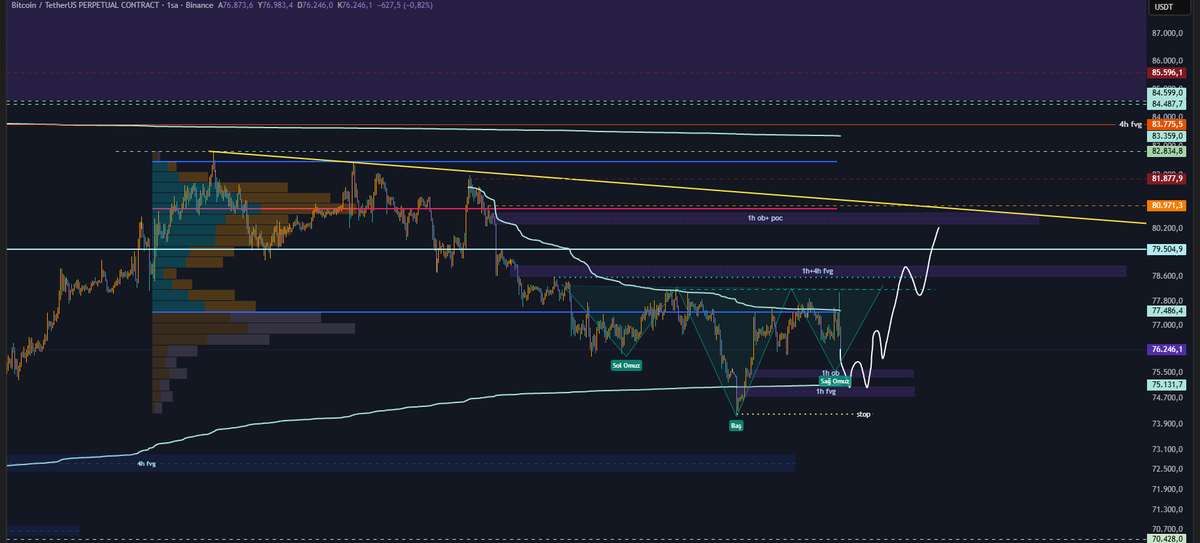Click the orange 80.971,3 price label
Screen dimensions: 1200x543
pyautogui.click(x=1167, y=205)
